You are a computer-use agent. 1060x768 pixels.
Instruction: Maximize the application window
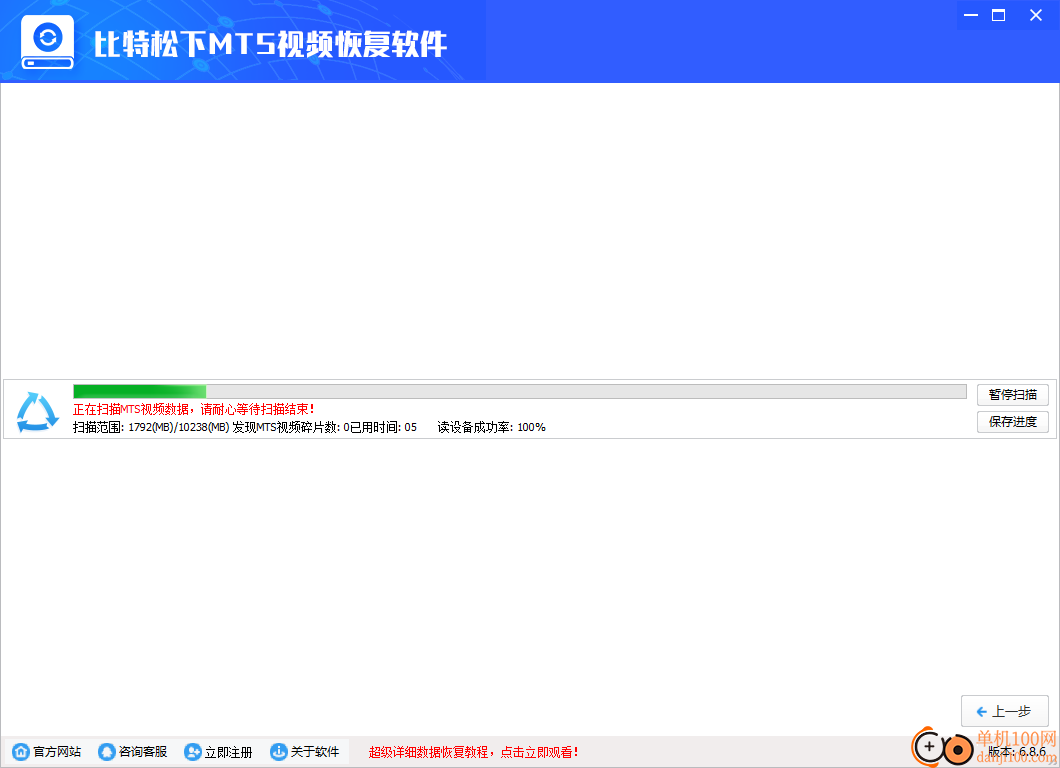coord(998,15)
